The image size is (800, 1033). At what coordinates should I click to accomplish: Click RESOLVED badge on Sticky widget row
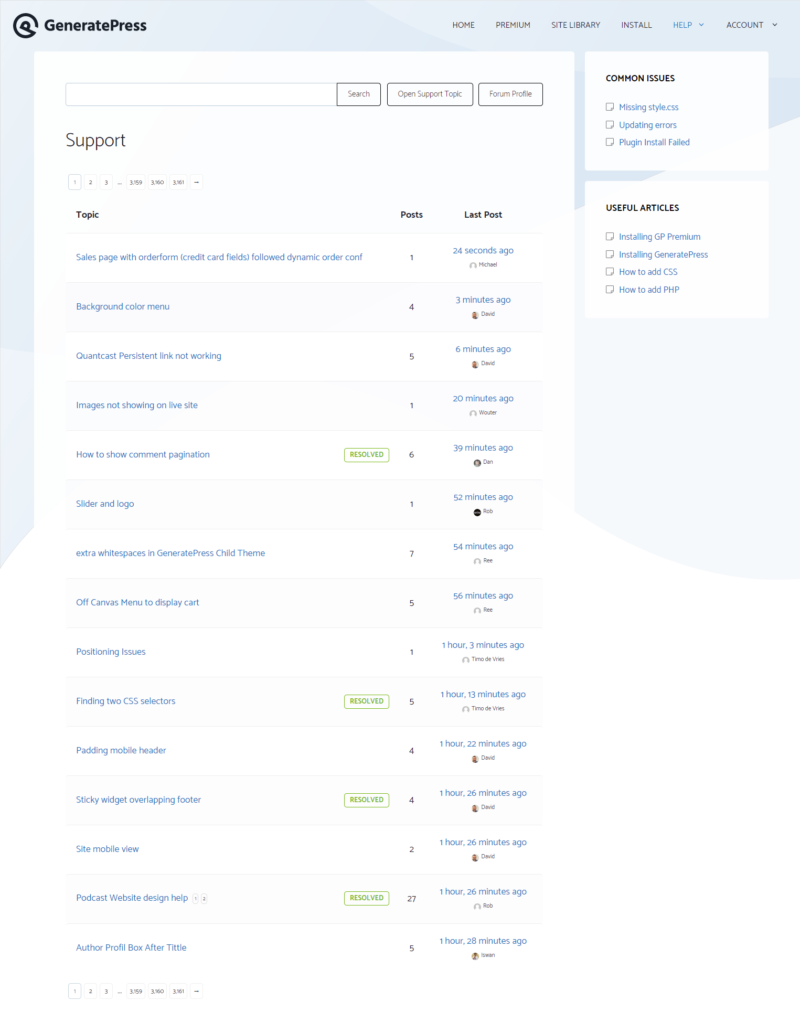point(366,800)
